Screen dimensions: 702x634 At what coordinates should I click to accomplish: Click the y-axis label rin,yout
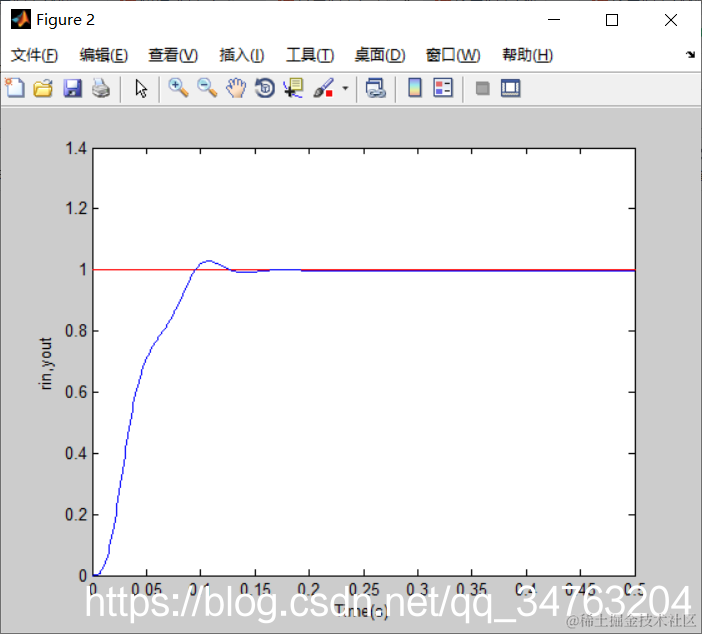pyautogui.click(x=46, y=363)
